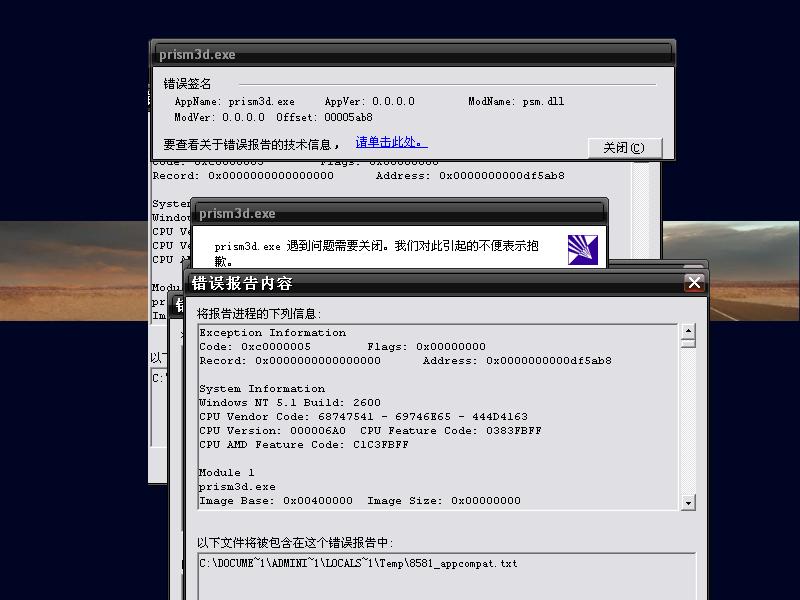Click the up arrow of the report info scrollbar
Image resolution: width=800 pixels, height=600 pixels.
point(688,331)
